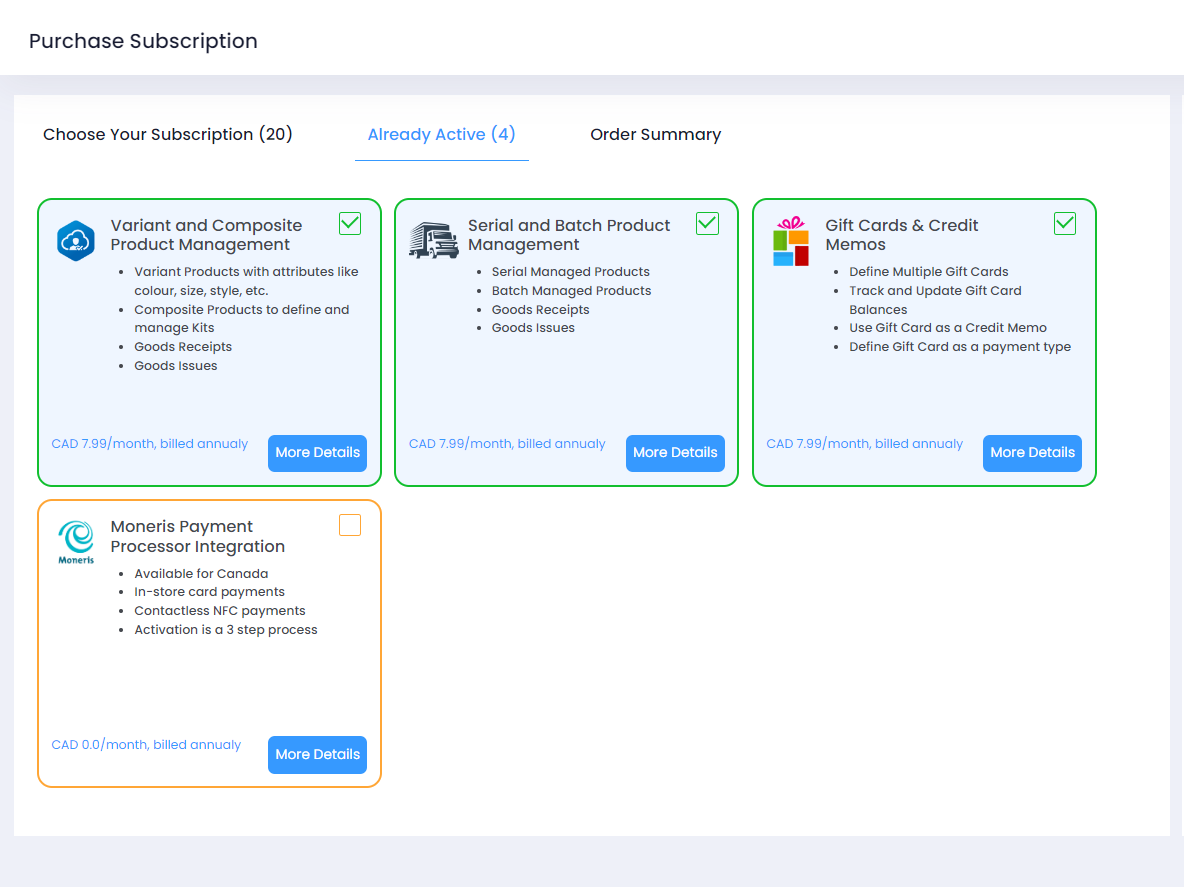Image resolution: width=1184 pixels, height=887 pixels.
Task: Click the Serial and Batch truck icon
Action: (433, 241)
